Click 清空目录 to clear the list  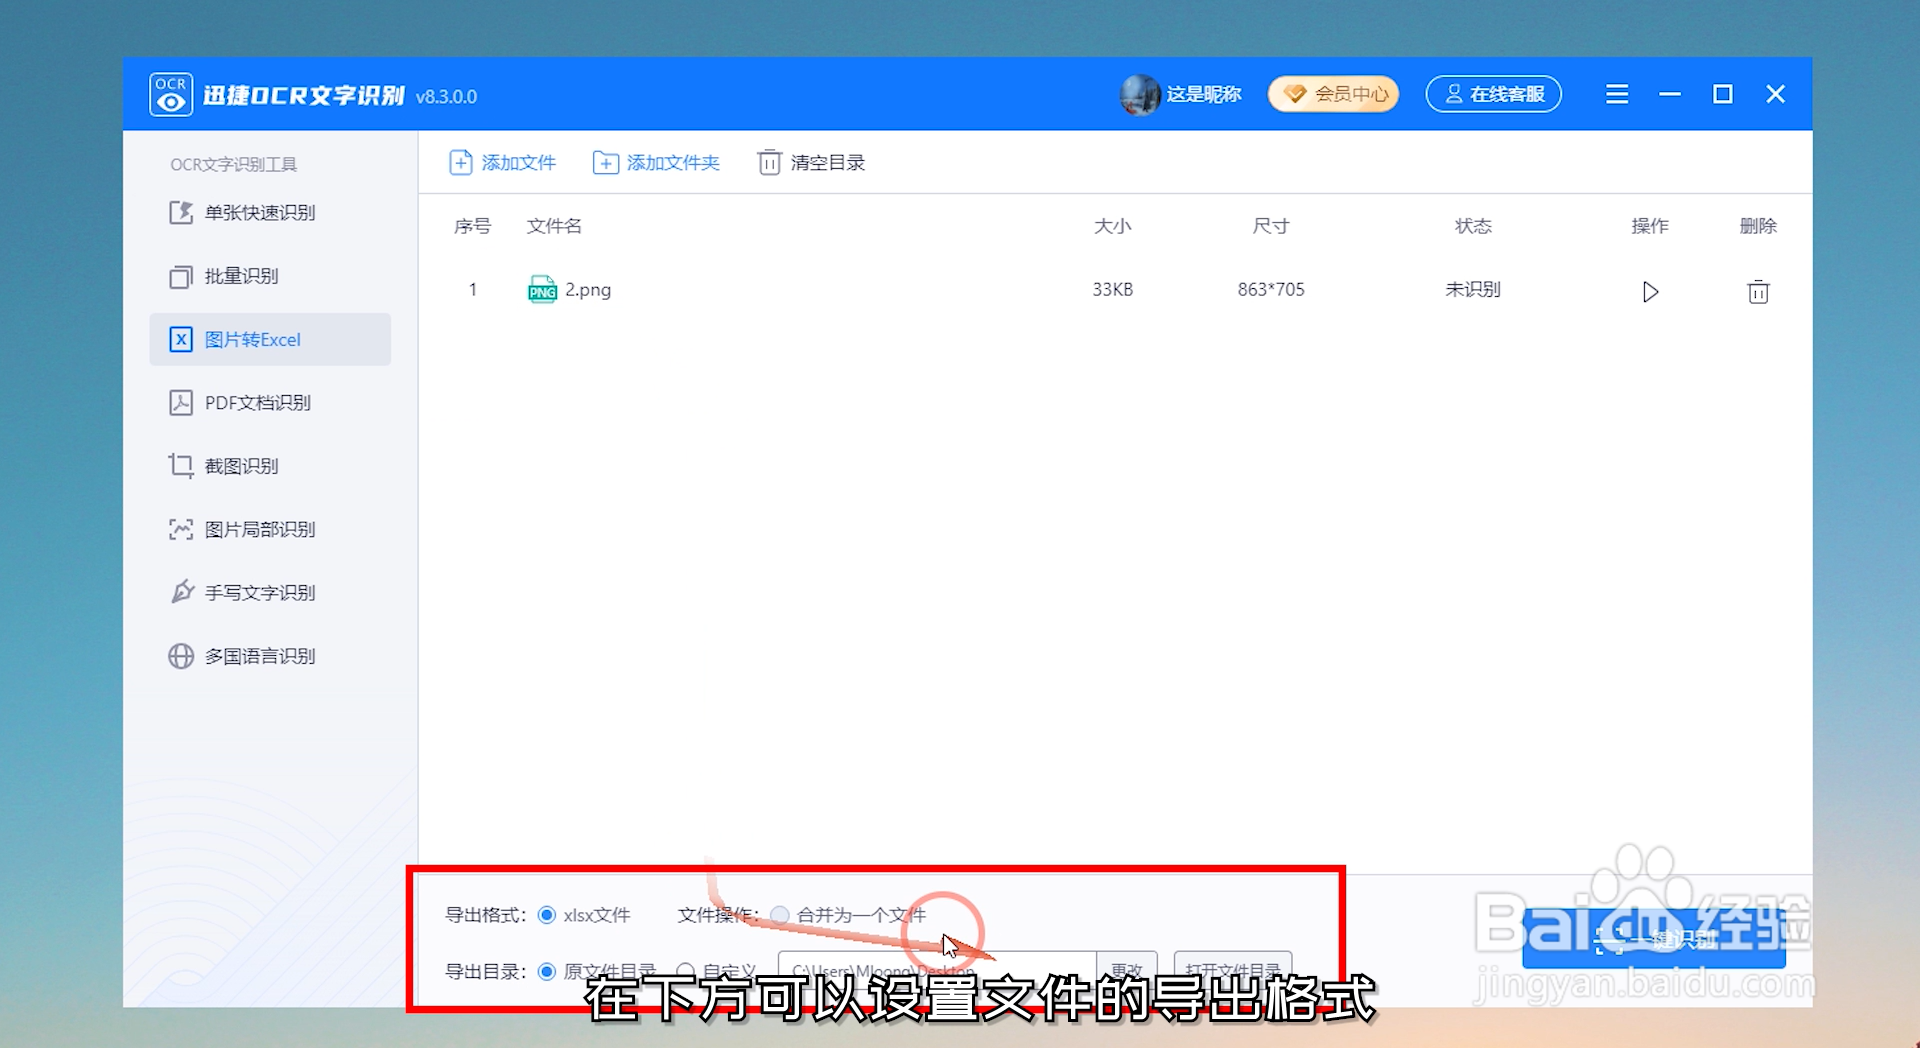tap(811, 162)
